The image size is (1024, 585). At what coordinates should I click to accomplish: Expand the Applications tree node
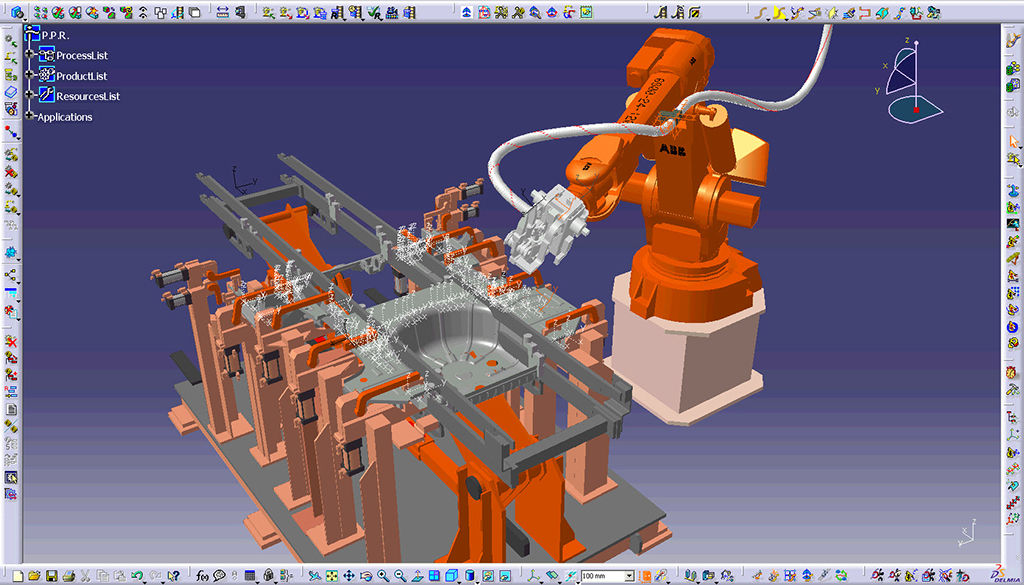tap(31, 117)
